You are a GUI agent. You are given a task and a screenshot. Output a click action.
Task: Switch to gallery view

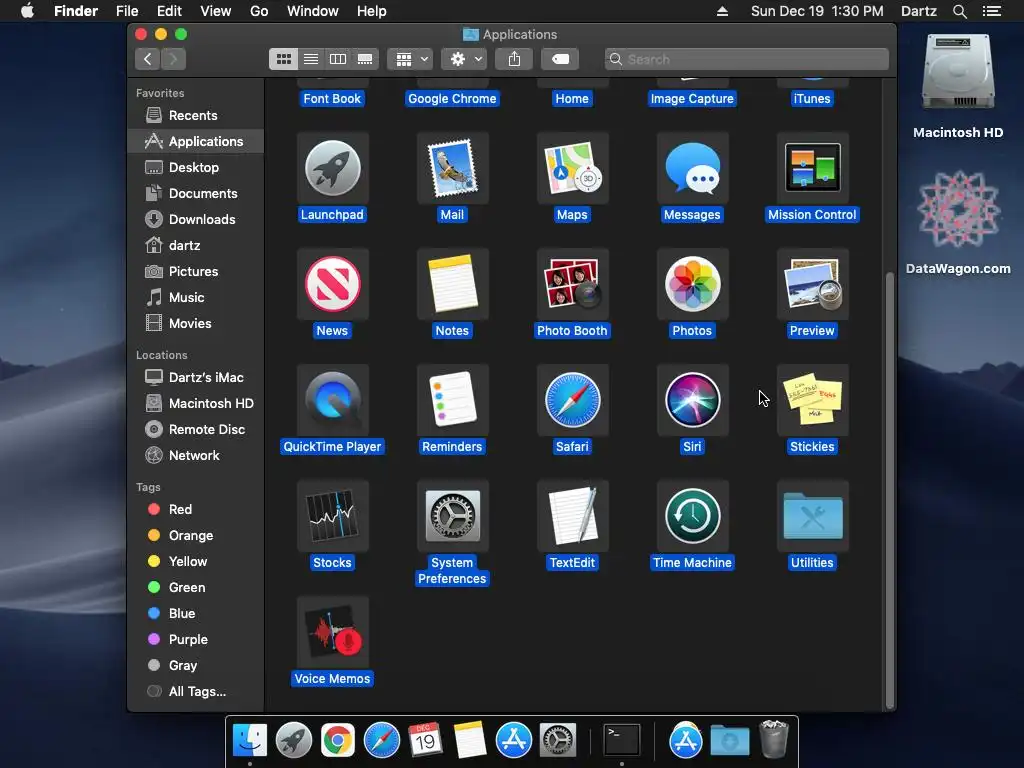click(x=365, y=59)
